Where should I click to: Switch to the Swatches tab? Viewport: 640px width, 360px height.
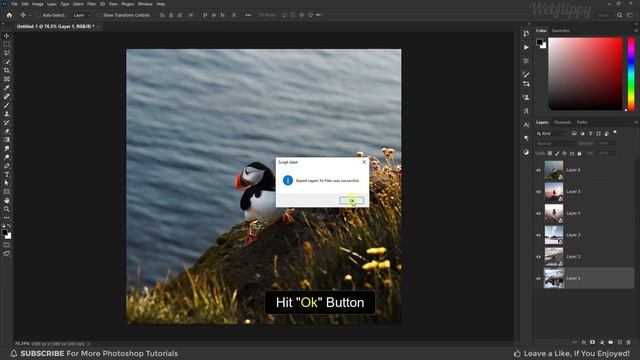[x=560, y=31]
